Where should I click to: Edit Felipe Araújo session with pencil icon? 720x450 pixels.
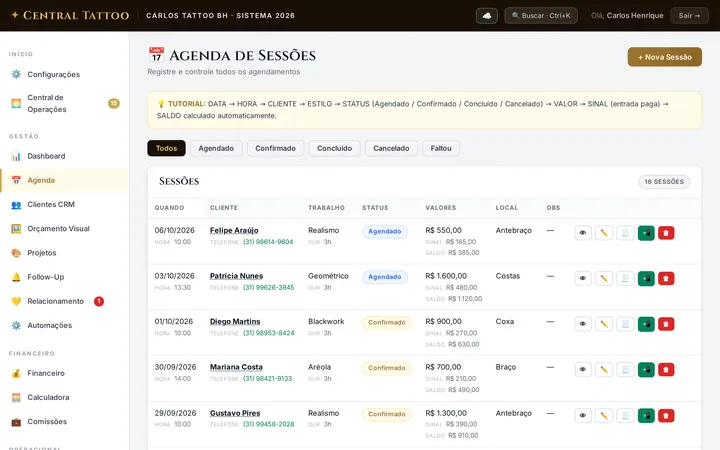pos(604,233)
